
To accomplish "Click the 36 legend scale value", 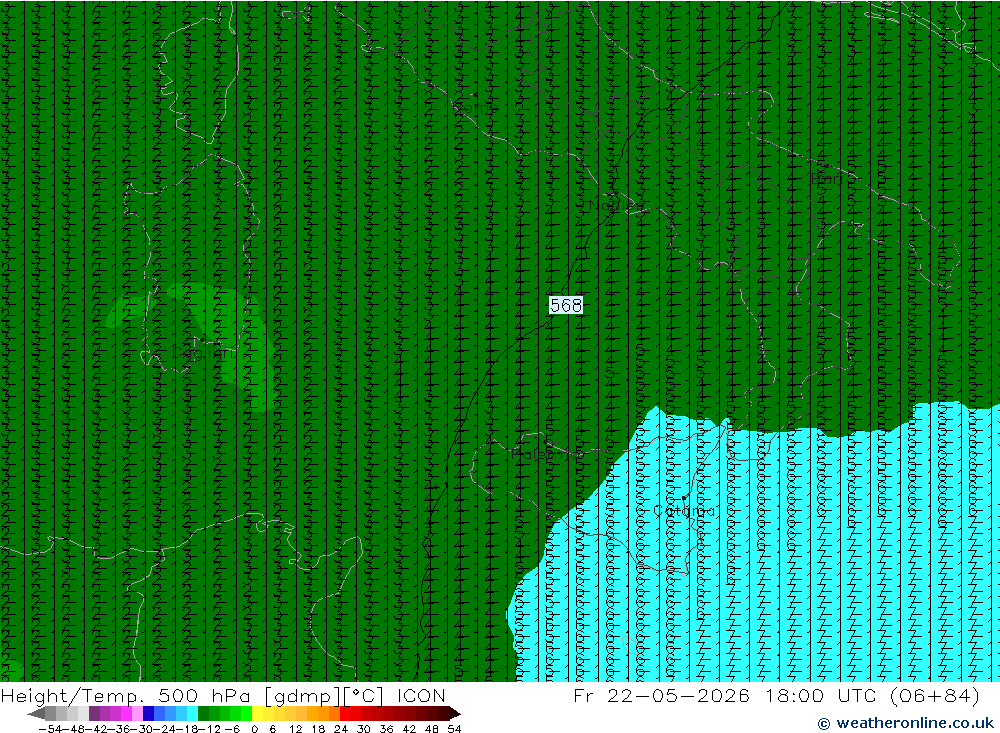I will 386,729.
